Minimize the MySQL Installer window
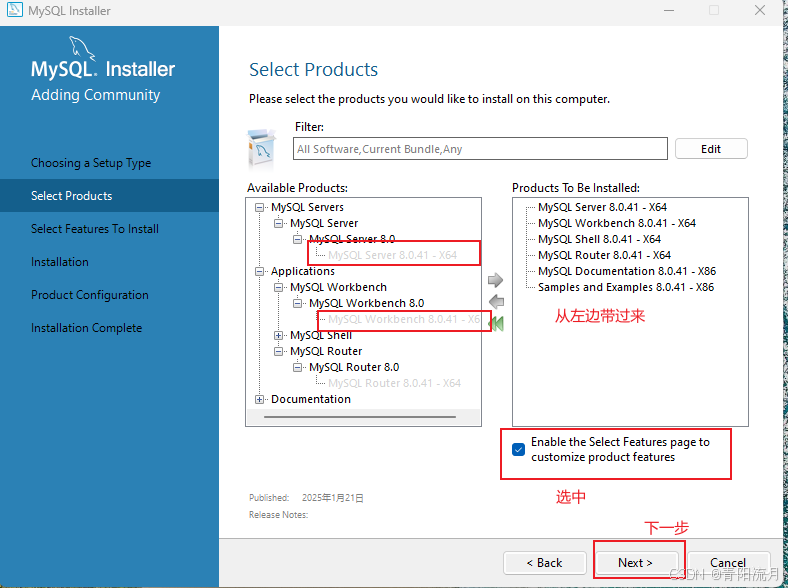This screenshot has height=588, width=788. pos(669,10)
